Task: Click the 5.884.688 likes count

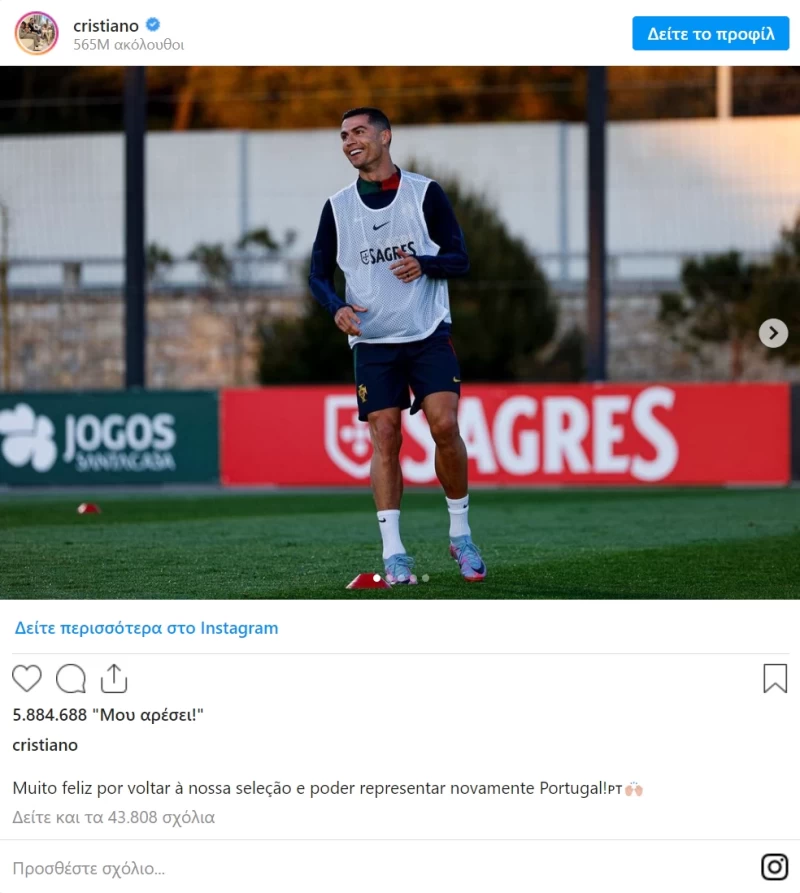Action: pos(108,715)
